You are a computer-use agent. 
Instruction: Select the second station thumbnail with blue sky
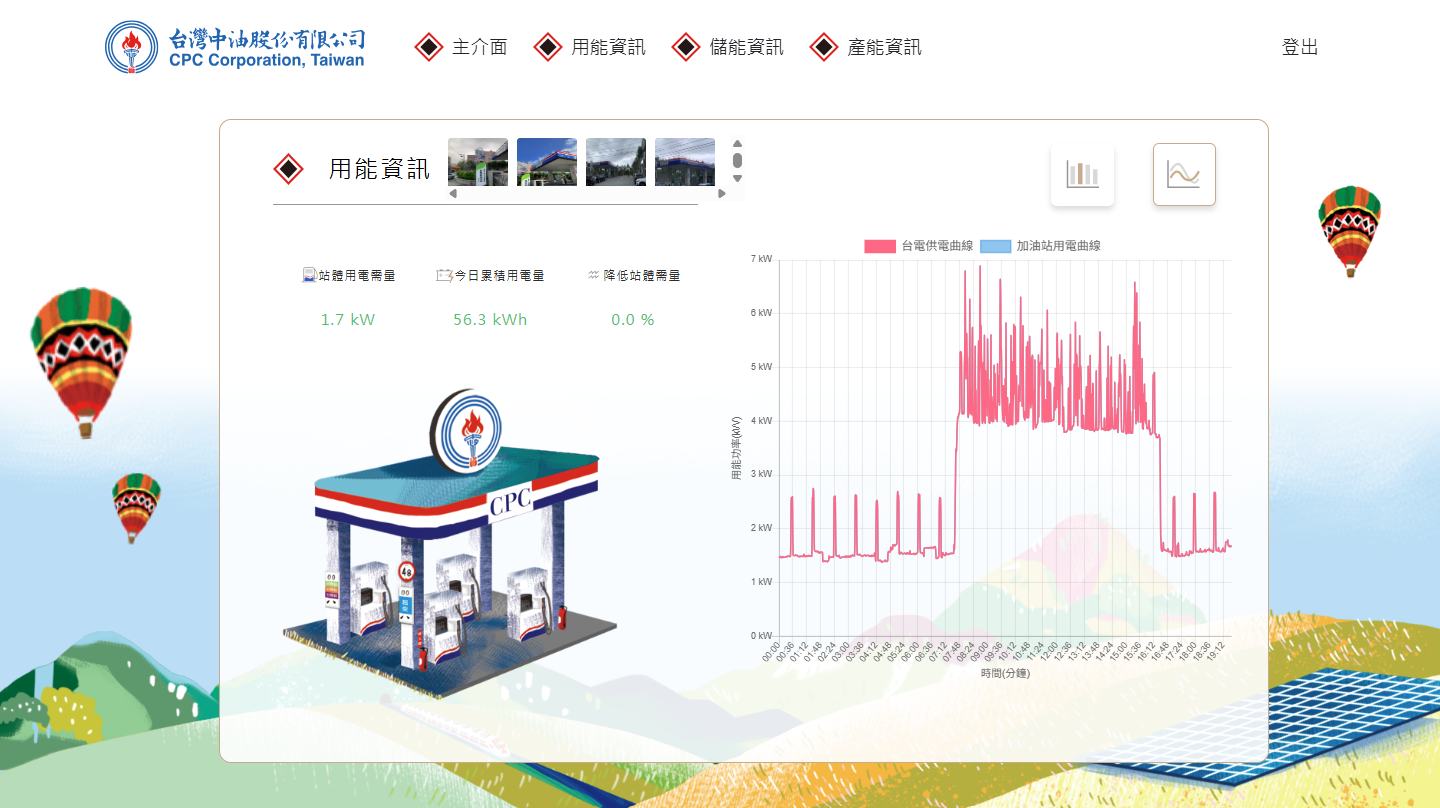coord(547,162)
